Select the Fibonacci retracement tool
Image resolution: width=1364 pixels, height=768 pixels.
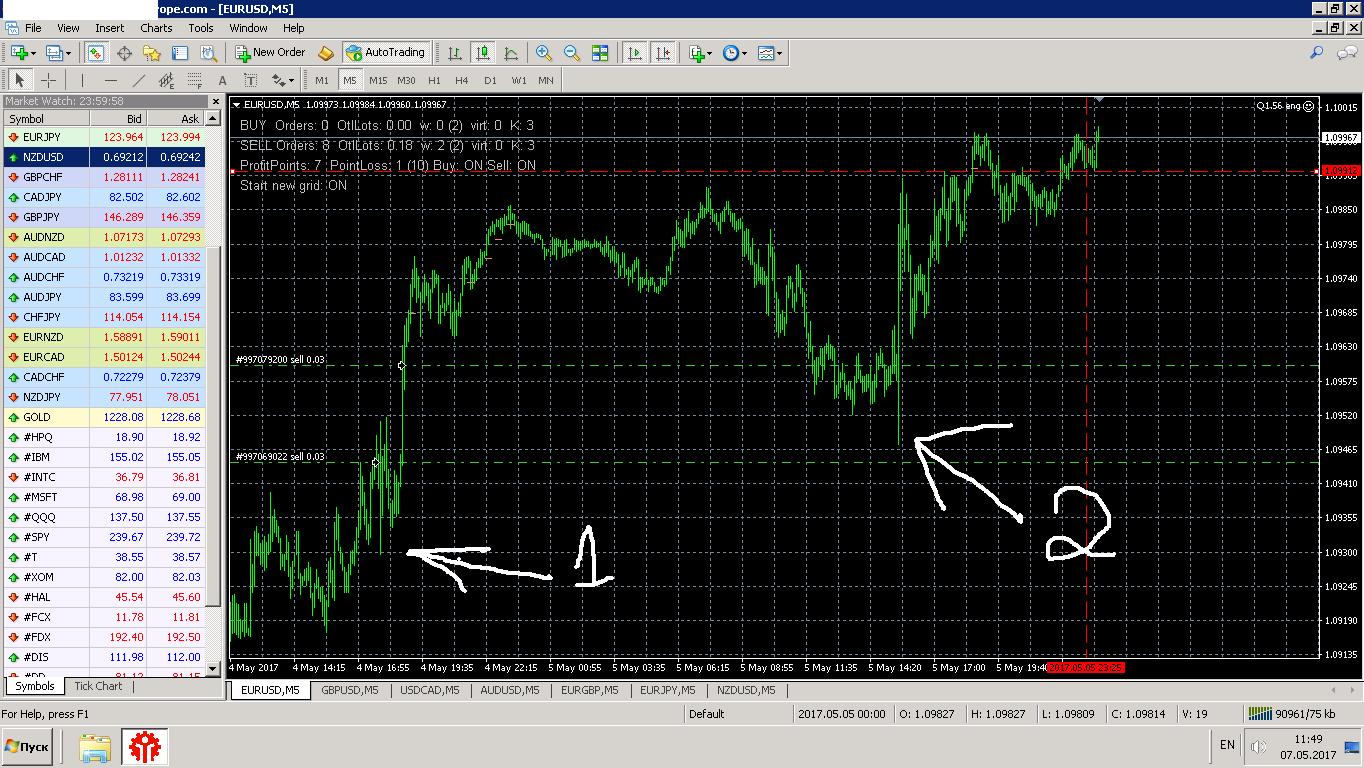tap(194, 80)
